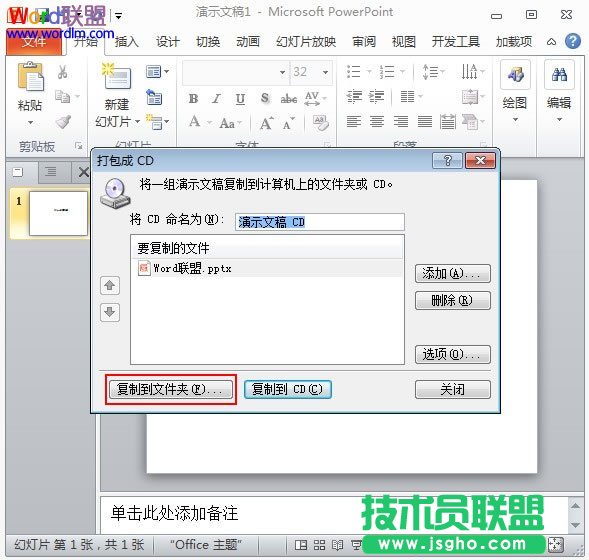Click the CD name input field
Image resolution: width=589 pixels, height=560 pixels.
pyautogui.click(x=320, y=222)
